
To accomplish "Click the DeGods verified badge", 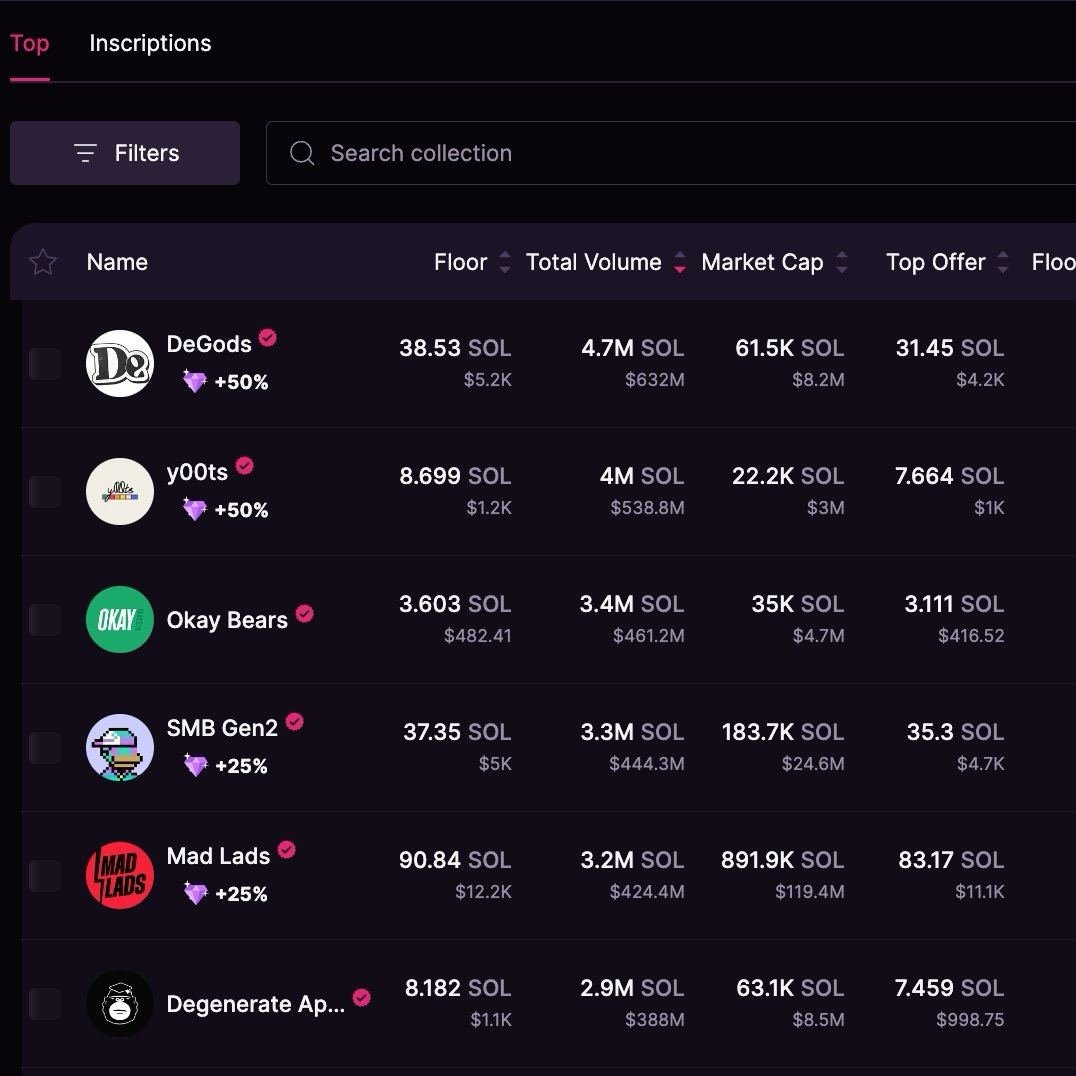I will pos(268,338).
